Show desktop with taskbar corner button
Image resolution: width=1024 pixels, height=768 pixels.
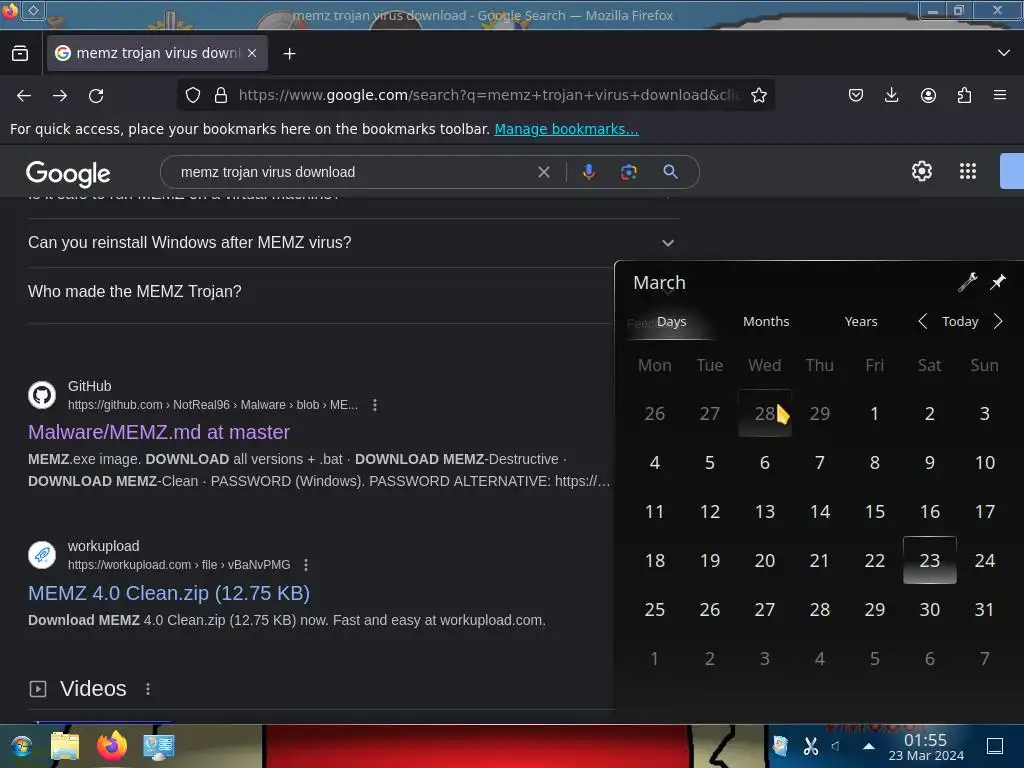[995, 746]
